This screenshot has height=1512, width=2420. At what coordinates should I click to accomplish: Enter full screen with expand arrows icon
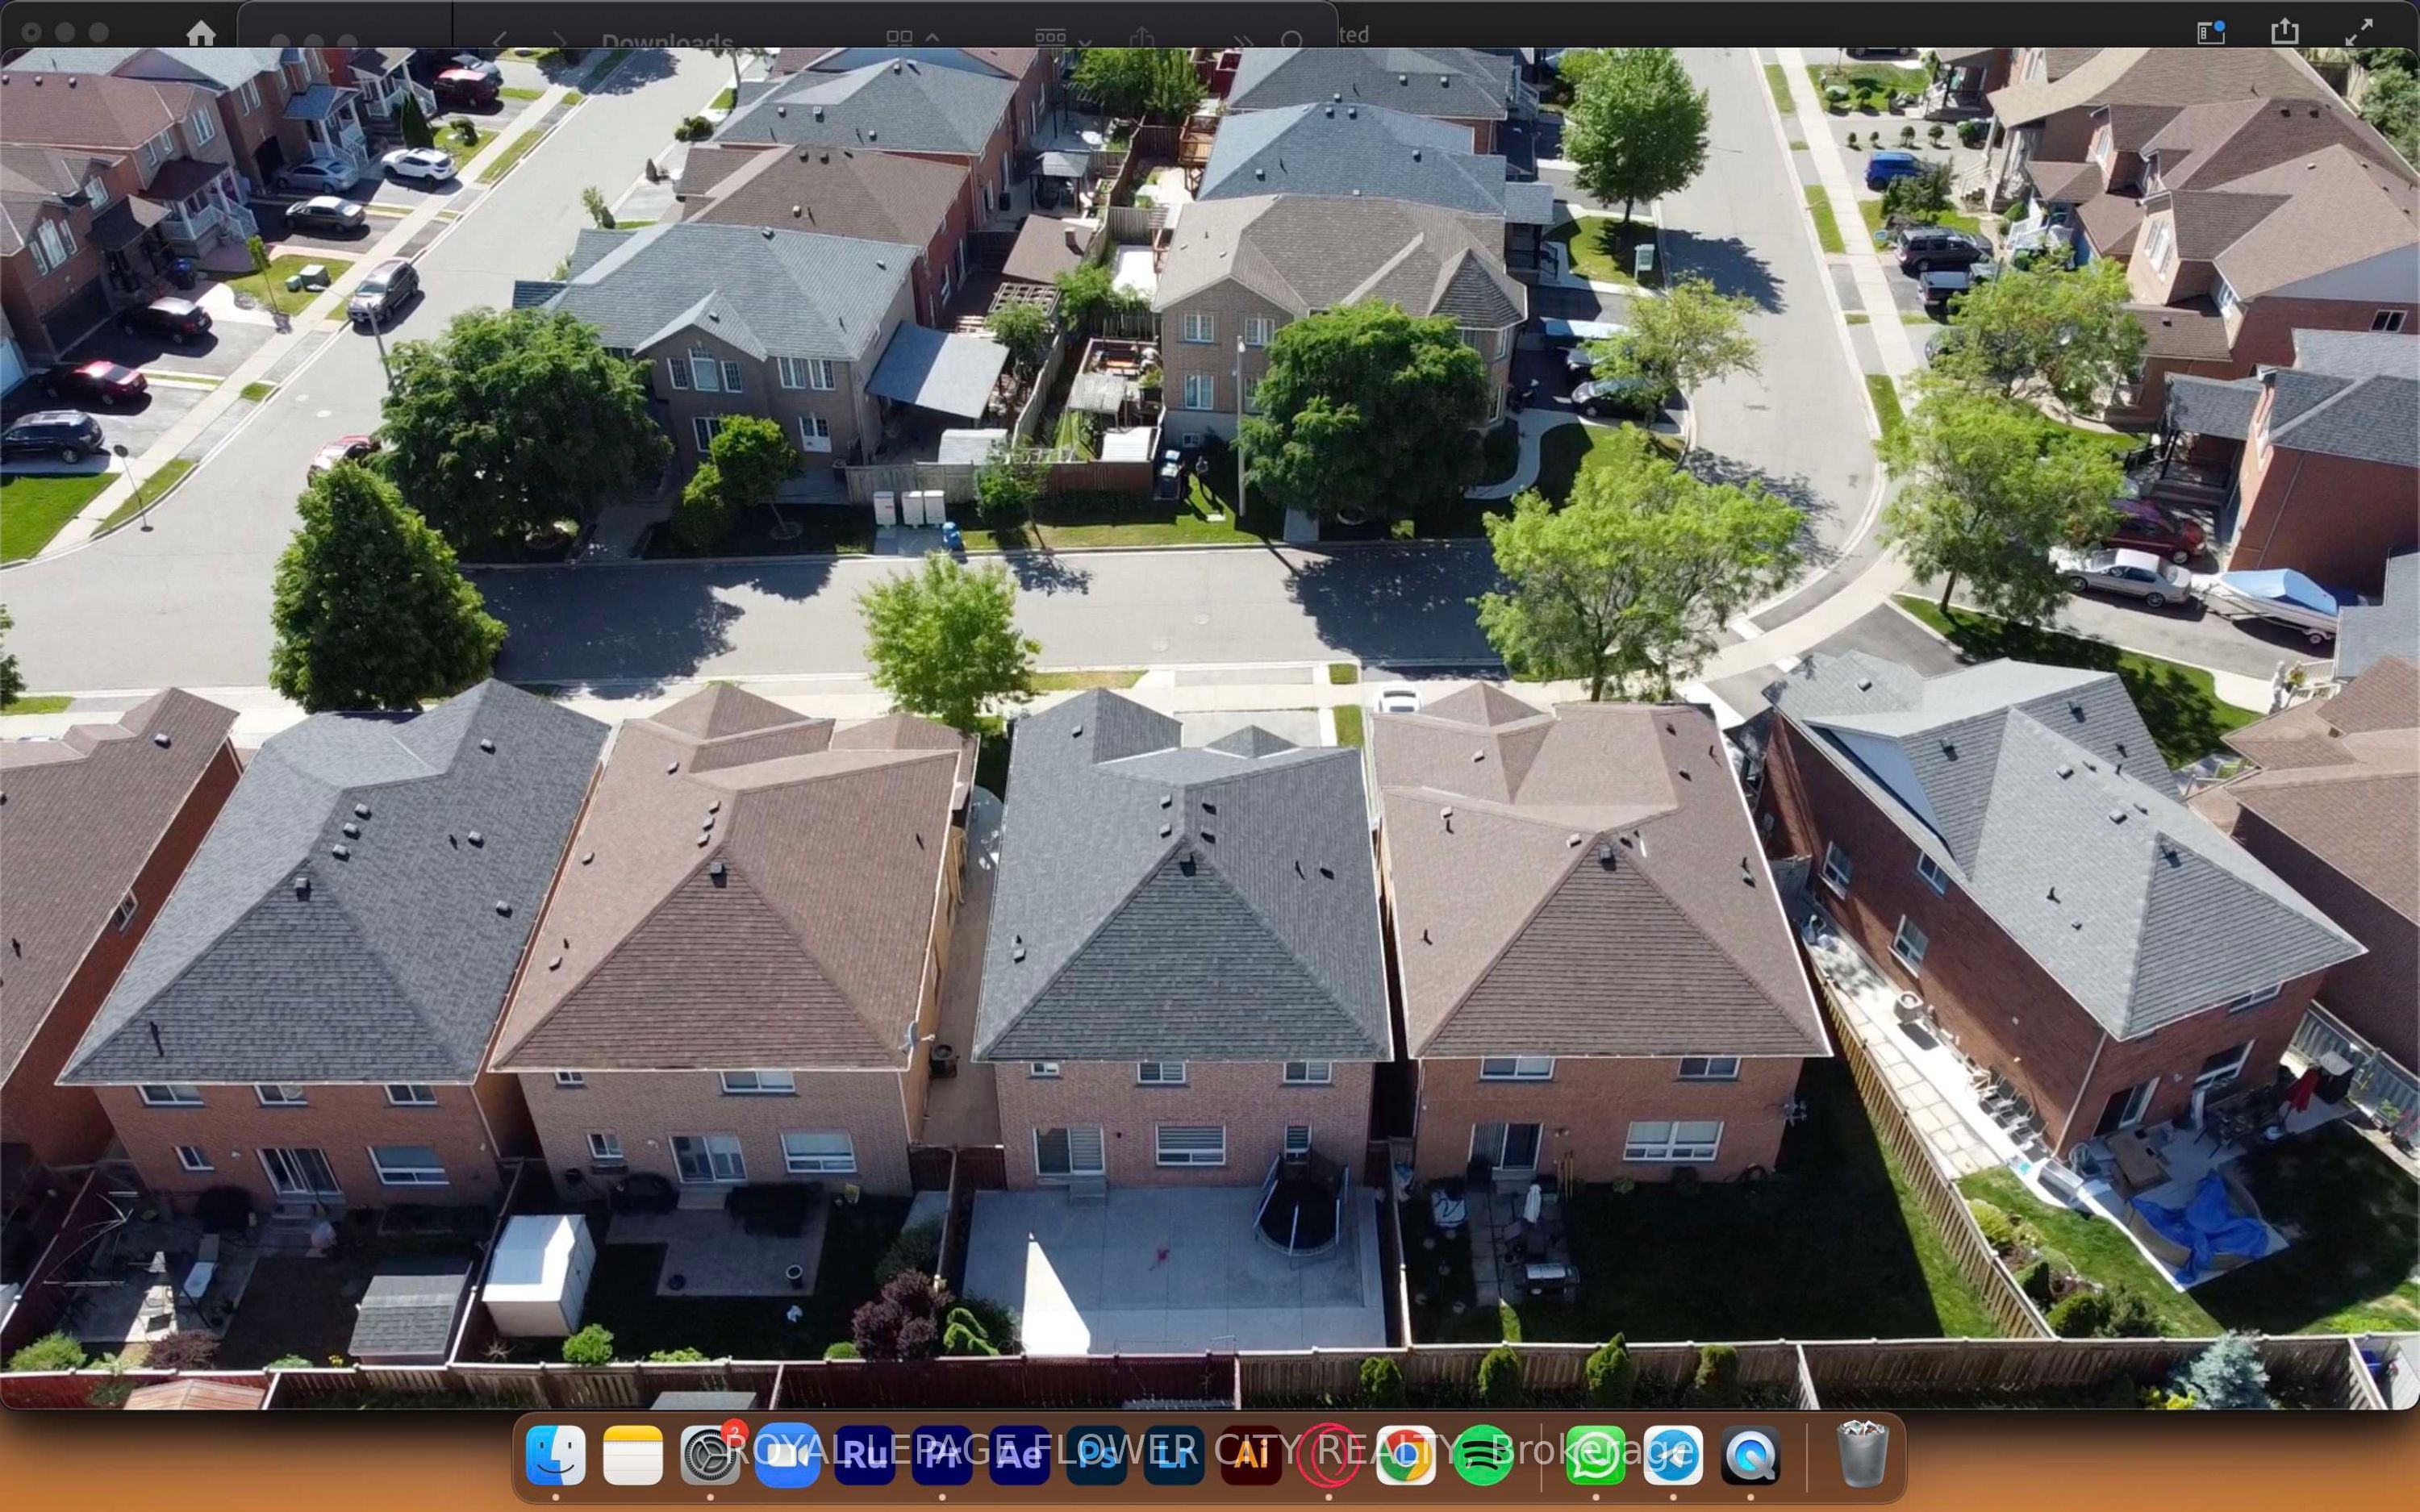click(x=2359, y=32)
